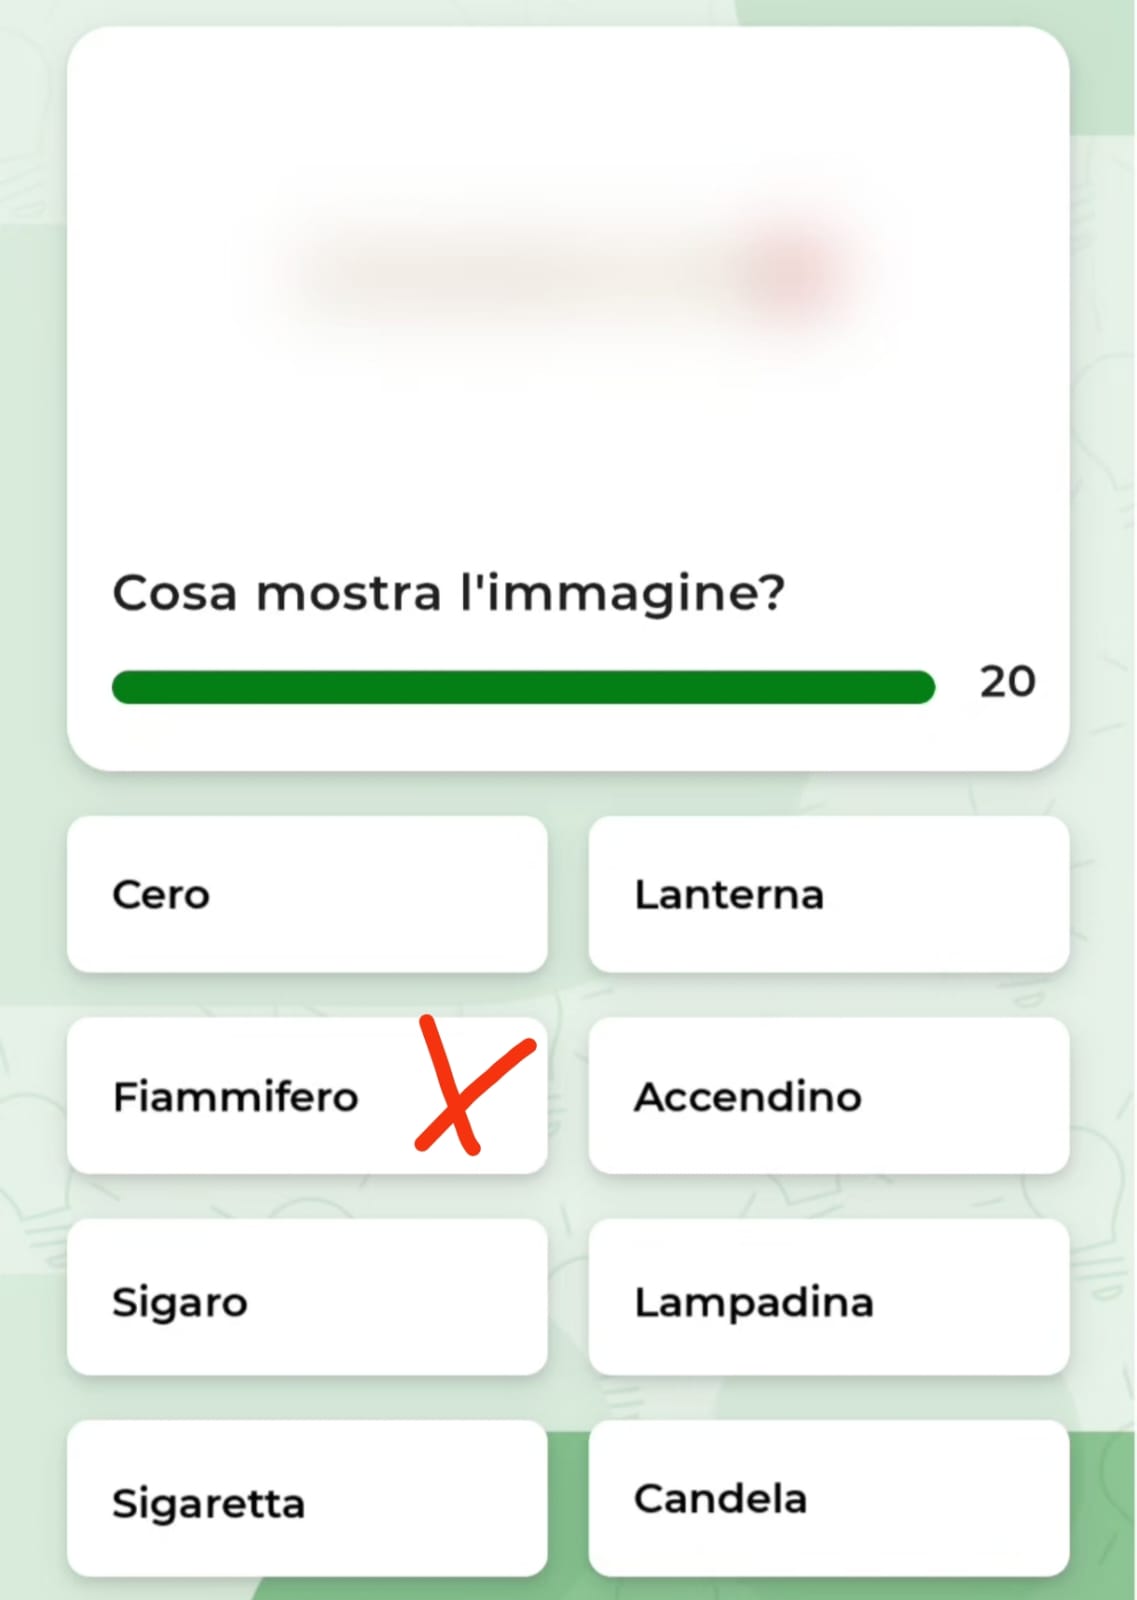This screenshot has width=1137, height=1600.
Task: Pick the "Fiammifero" answer button
Action: 240,1096
